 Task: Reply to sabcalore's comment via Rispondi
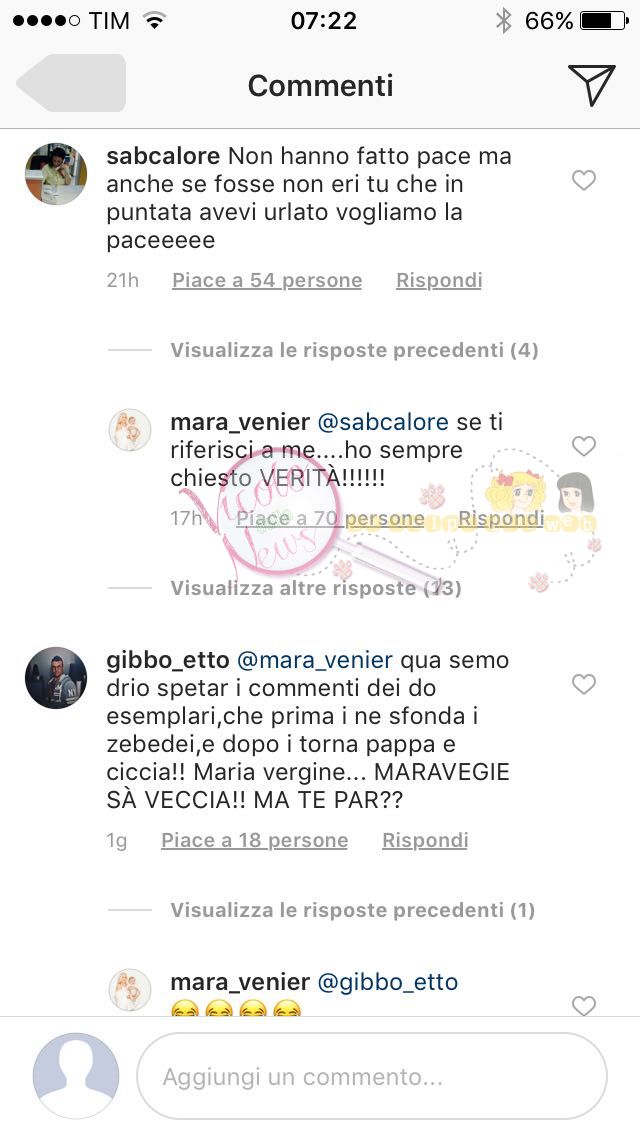(439, 280)
